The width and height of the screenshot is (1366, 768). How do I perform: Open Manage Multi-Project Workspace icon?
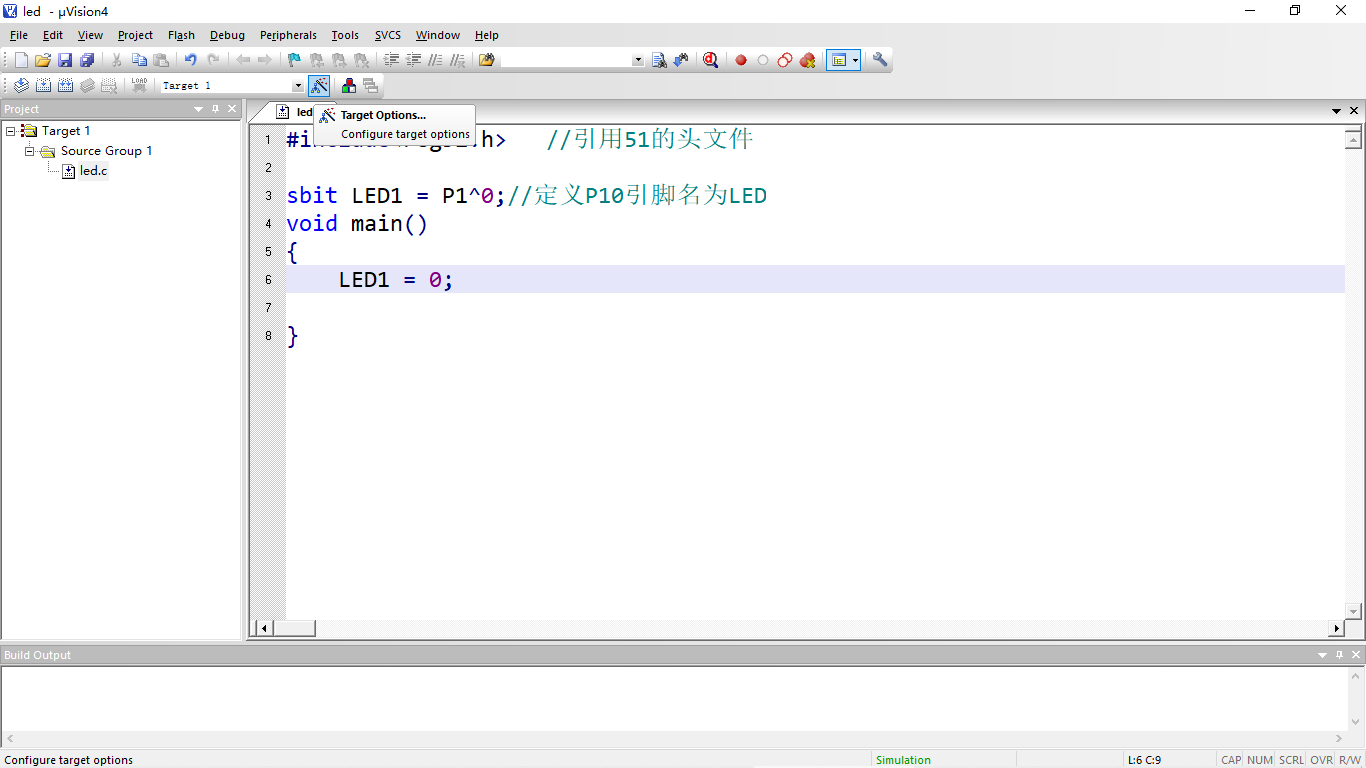pyautogui.click(x=371, y=86)
